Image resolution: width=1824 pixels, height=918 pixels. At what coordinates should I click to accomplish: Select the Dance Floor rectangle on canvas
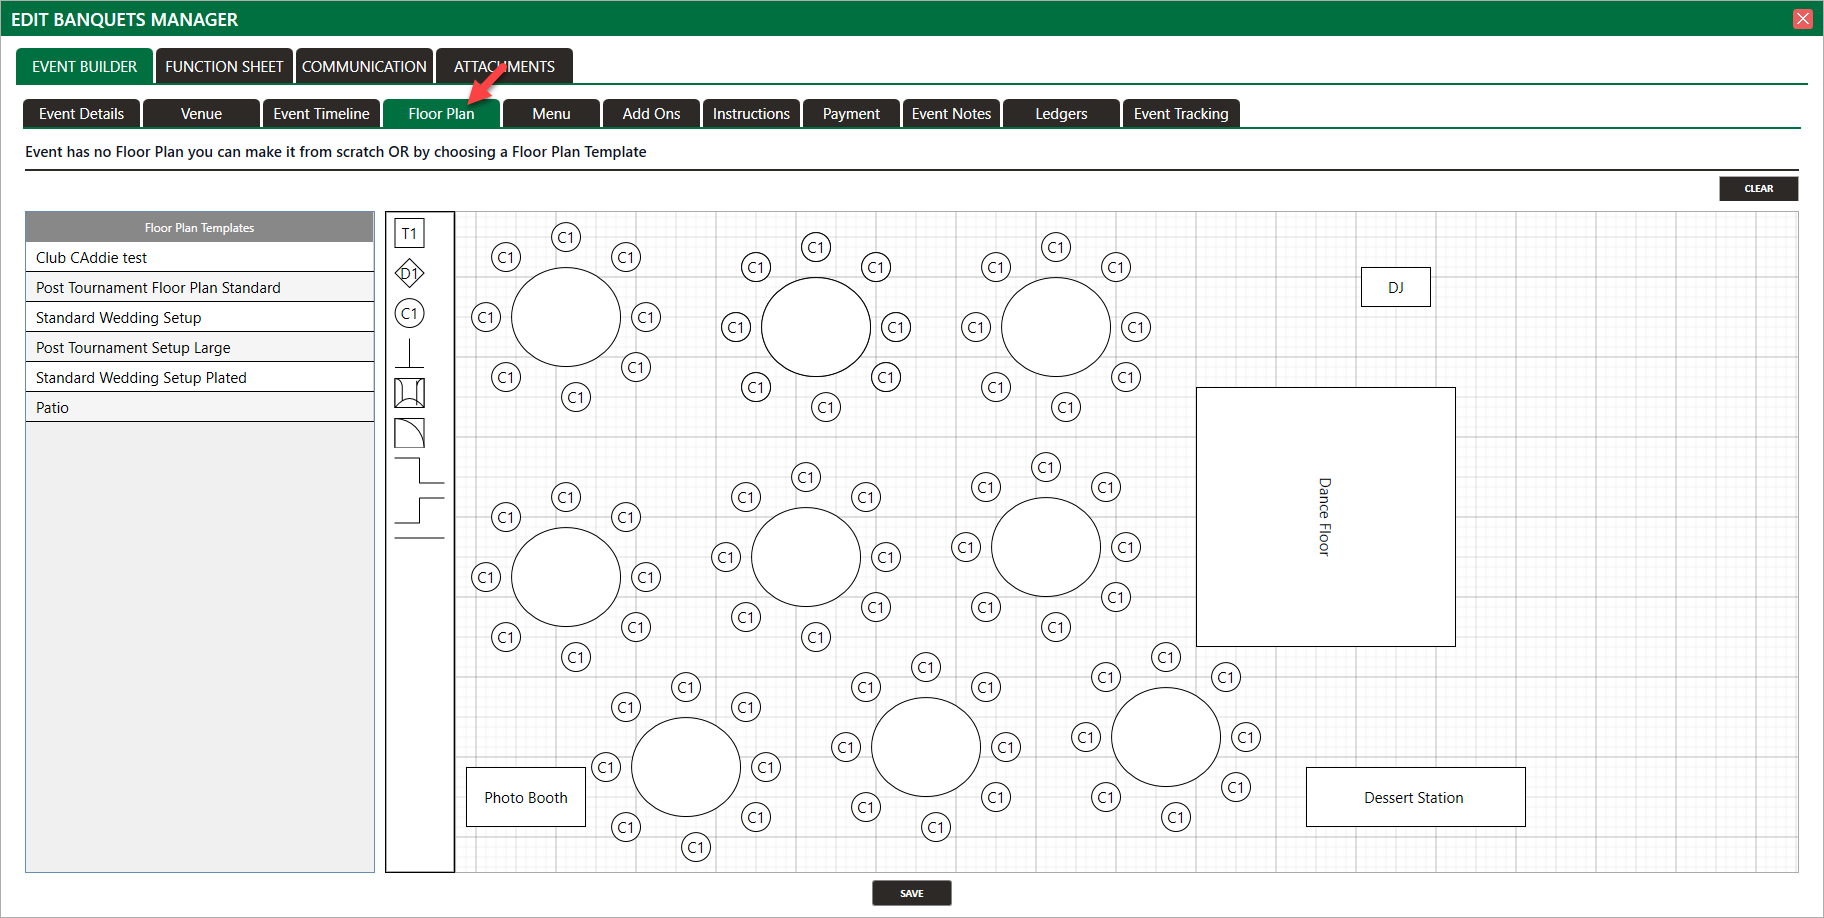(x=1325, y=517)
